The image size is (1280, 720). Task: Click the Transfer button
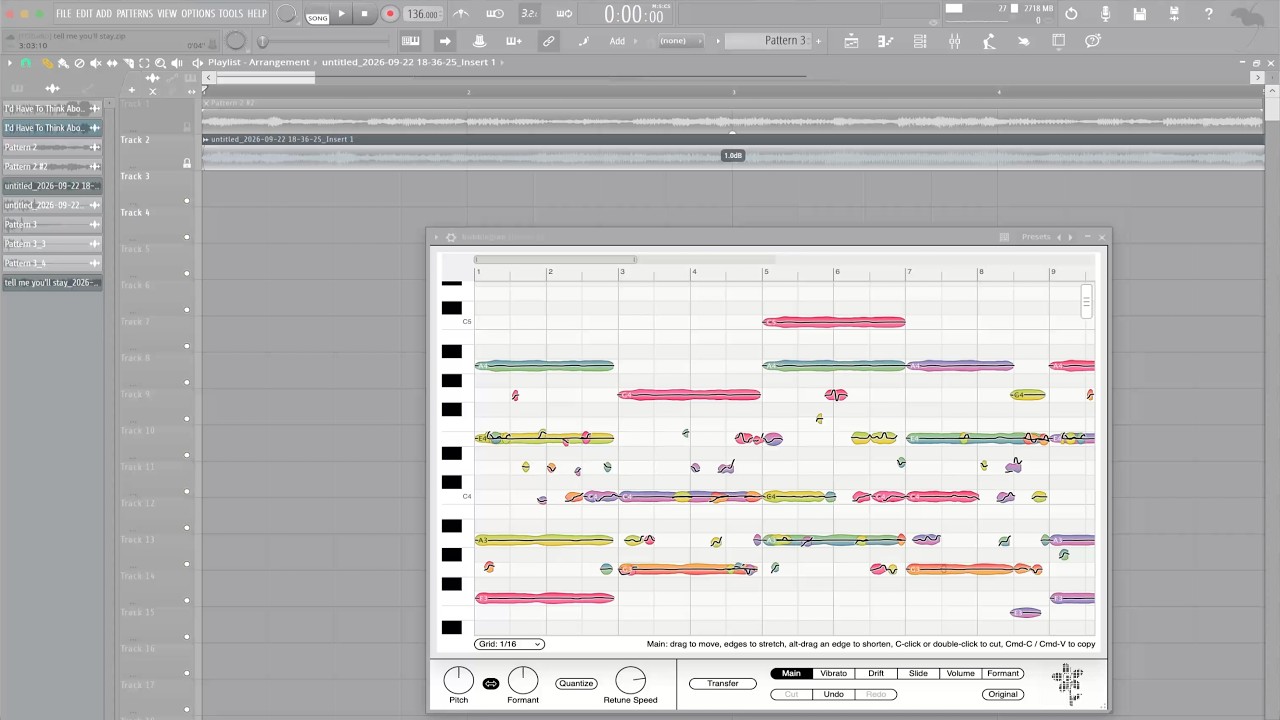[x=723, y=684]
